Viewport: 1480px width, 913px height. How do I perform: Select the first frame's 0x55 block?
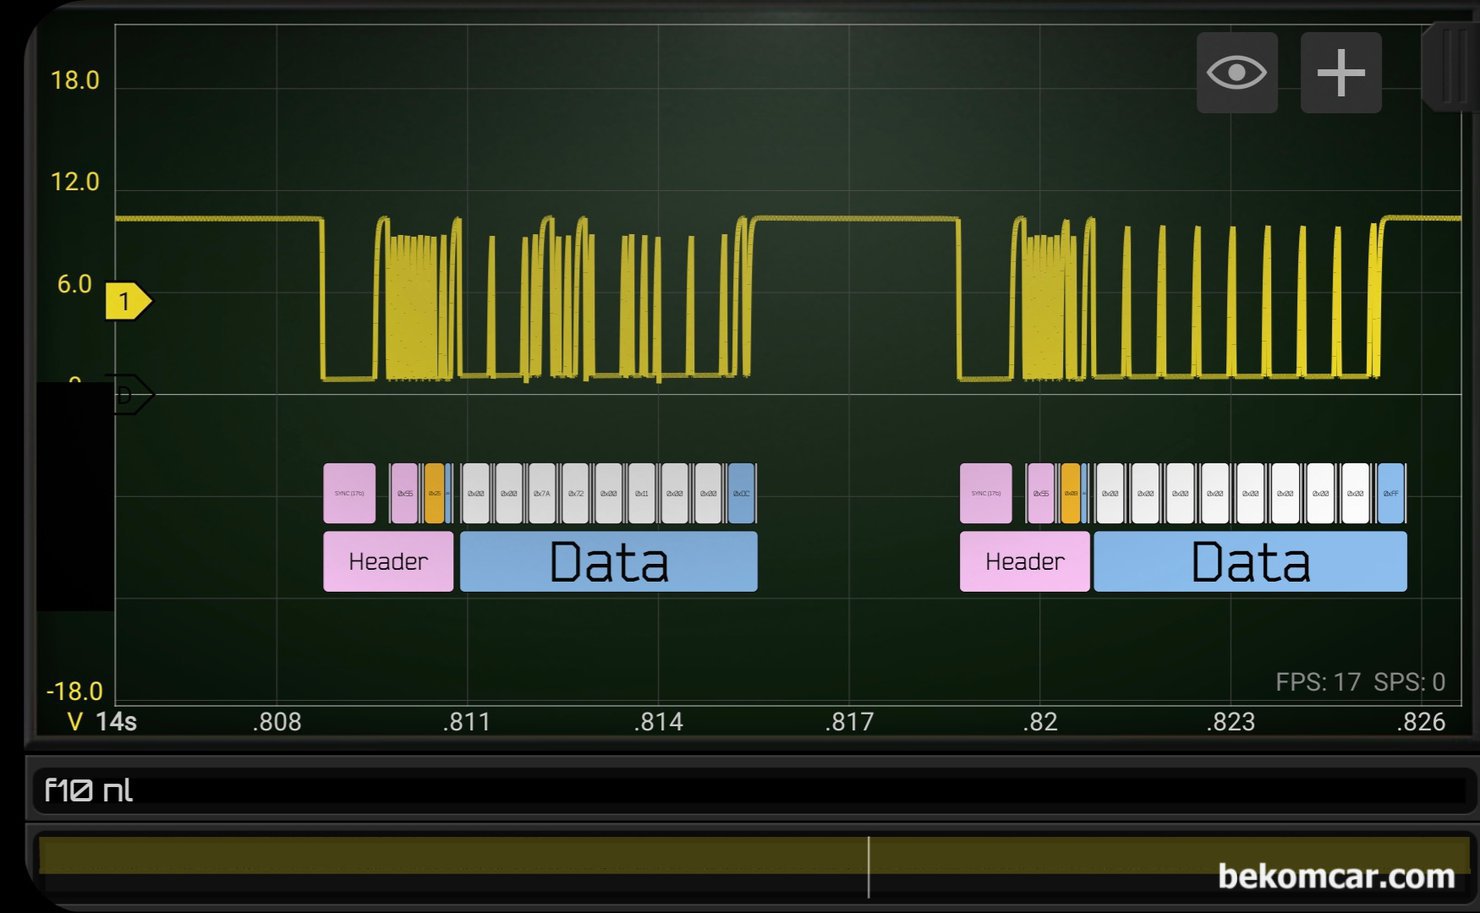click(x=405, y=493)
